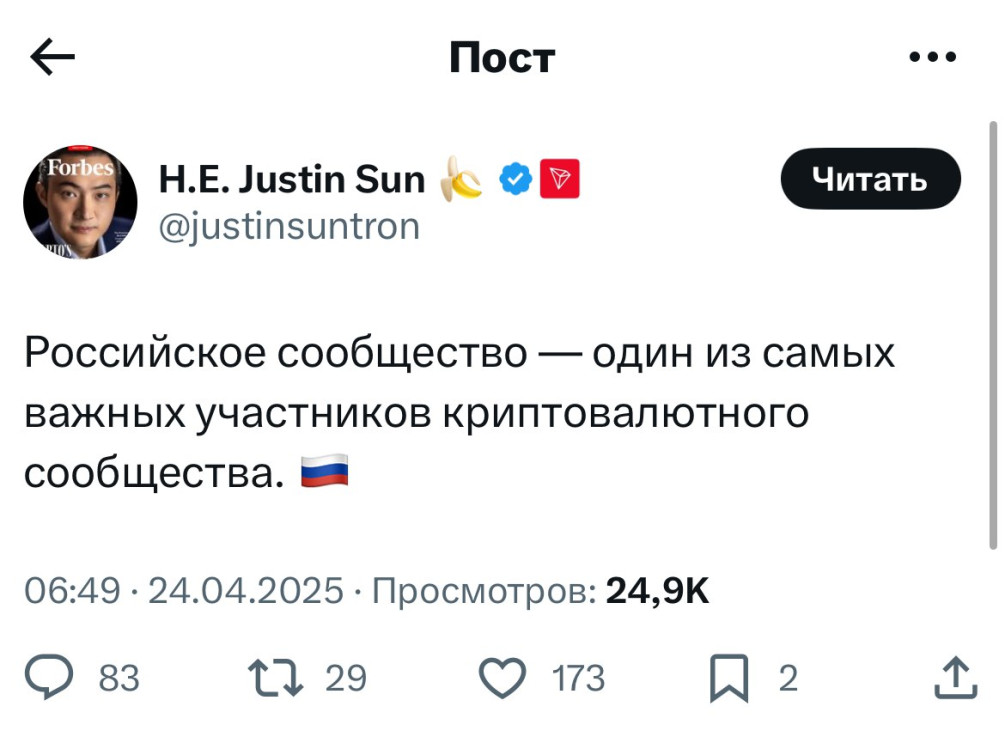Screen dimensions: 1005x749
Task: Open Justin Sun's profile avatar
Action: (x=80, y=203)
